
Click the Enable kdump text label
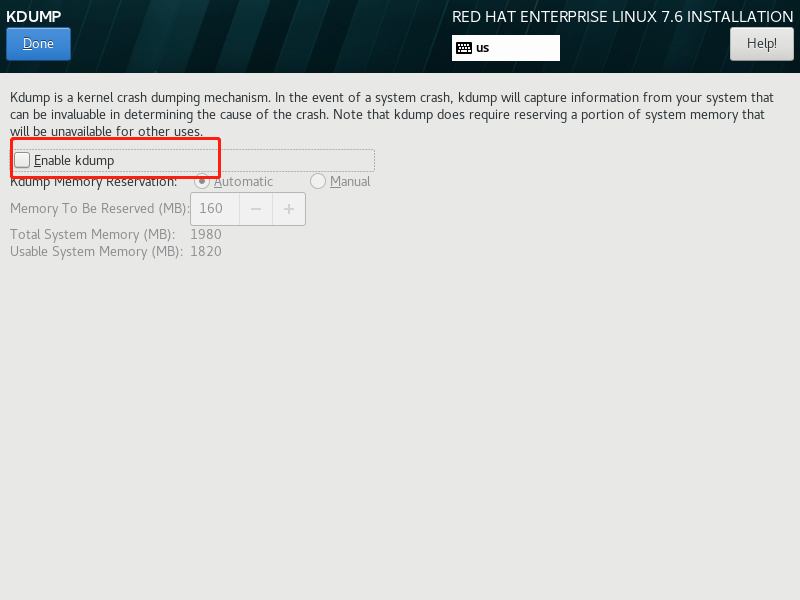(74, 160)
